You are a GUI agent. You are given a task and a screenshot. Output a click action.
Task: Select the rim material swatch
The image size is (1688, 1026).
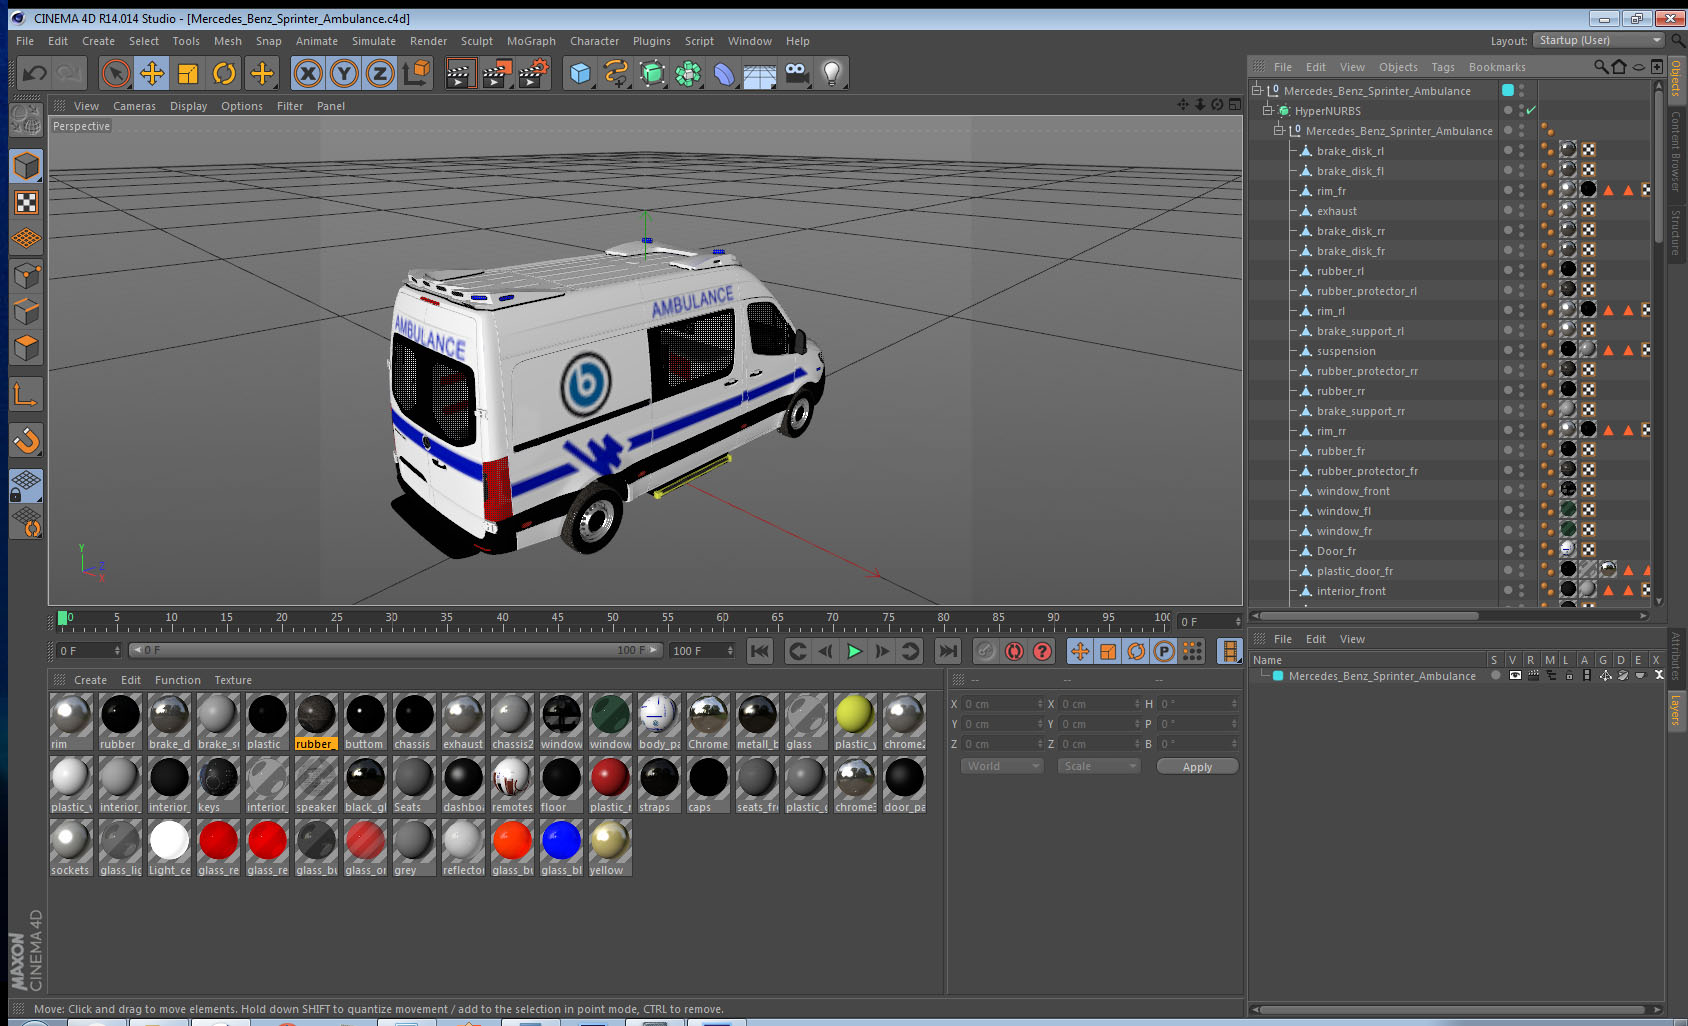(x=70, y=721)
